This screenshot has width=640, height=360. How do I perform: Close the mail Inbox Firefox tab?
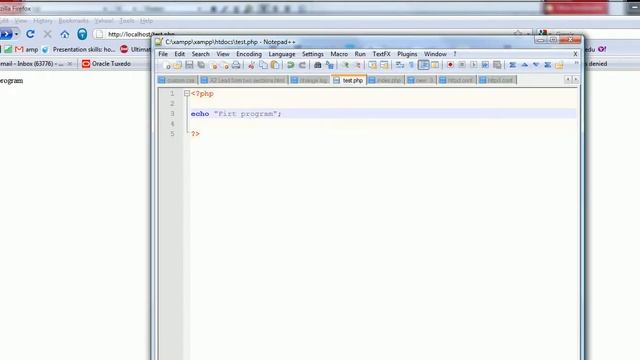coord(70,64)
